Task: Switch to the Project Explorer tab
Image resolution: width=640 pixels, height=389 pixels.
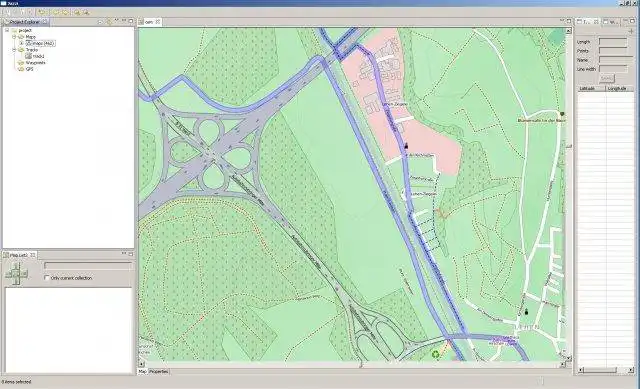Action: (24, 22)
